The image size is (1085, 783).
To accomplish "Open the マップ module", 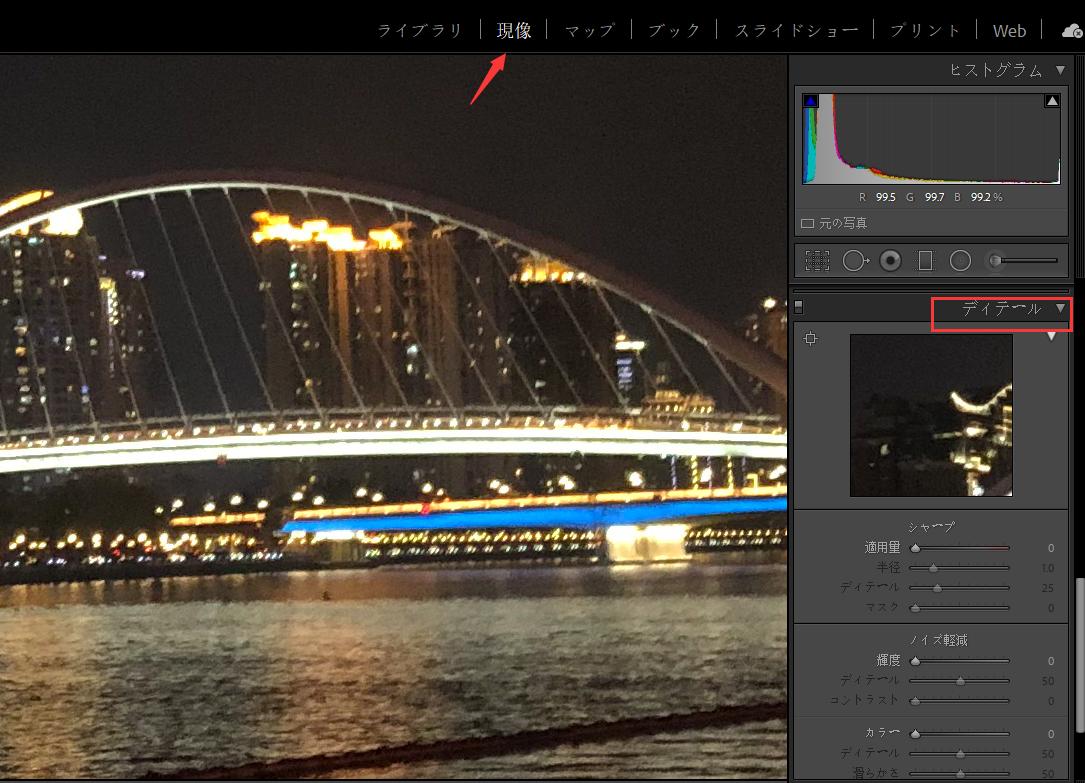I will click(589, 31).
